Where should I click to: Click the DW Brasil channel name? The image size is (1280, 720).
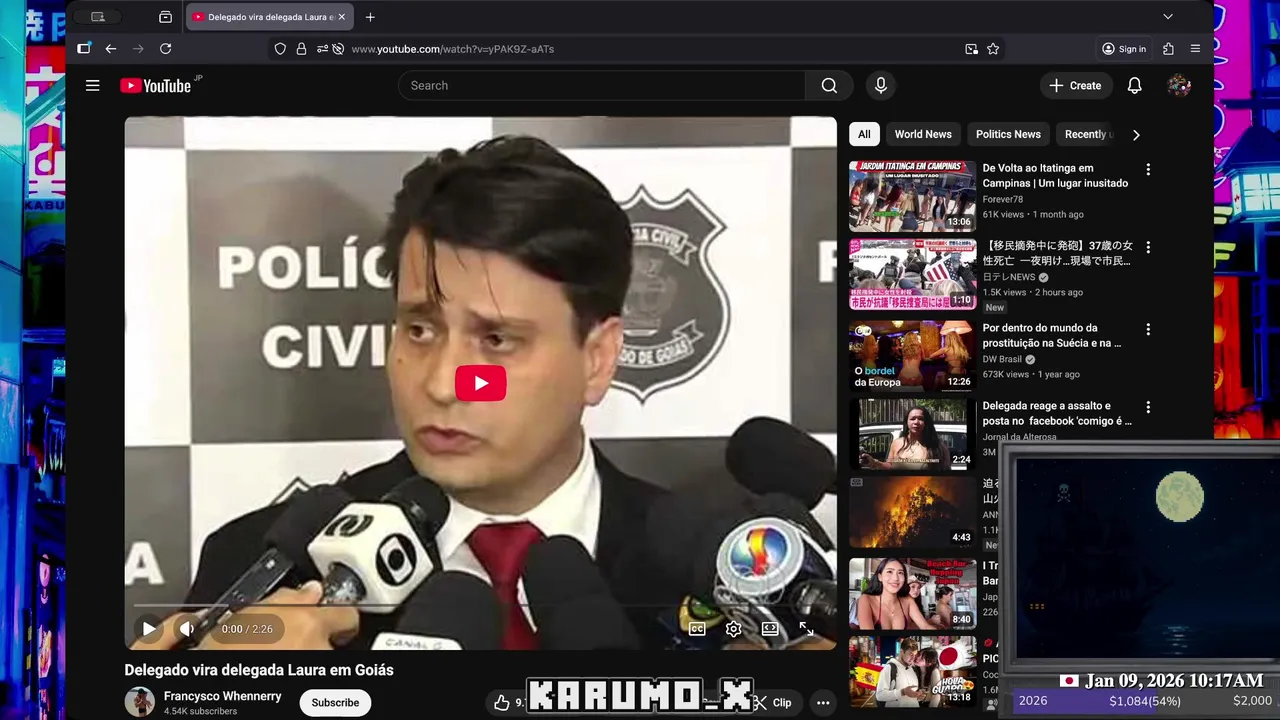pyautogui.click(x=1002, y=359)
